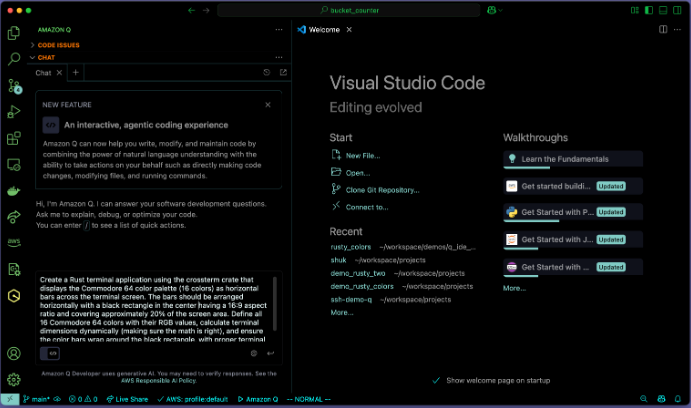Toggle the agentic coding switch in chat input
The height and width of the screenshot is (408, 691).
(x=49, y=353)
